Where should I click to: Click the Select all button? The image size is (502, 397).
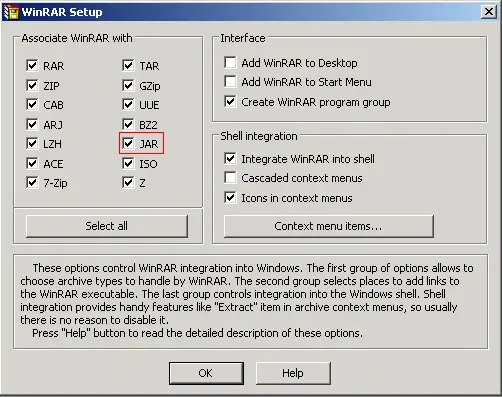point(107,226)
